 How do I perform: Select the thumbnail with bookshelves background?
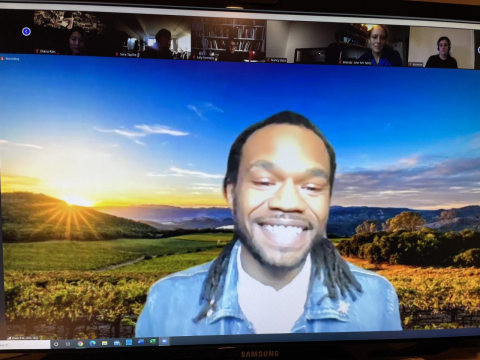pos(229,40)
